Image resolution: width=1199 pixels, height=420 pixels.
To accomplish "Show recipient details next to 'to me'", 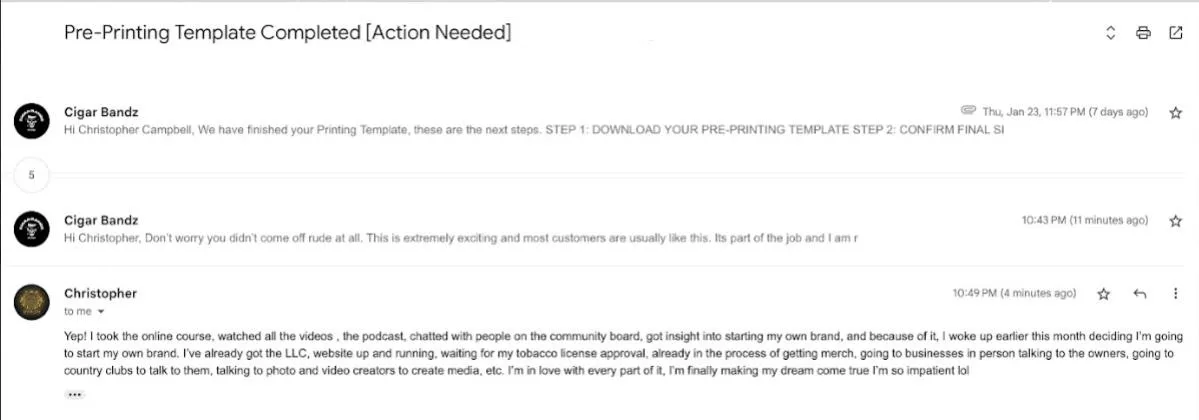I will tap(100, 311).
